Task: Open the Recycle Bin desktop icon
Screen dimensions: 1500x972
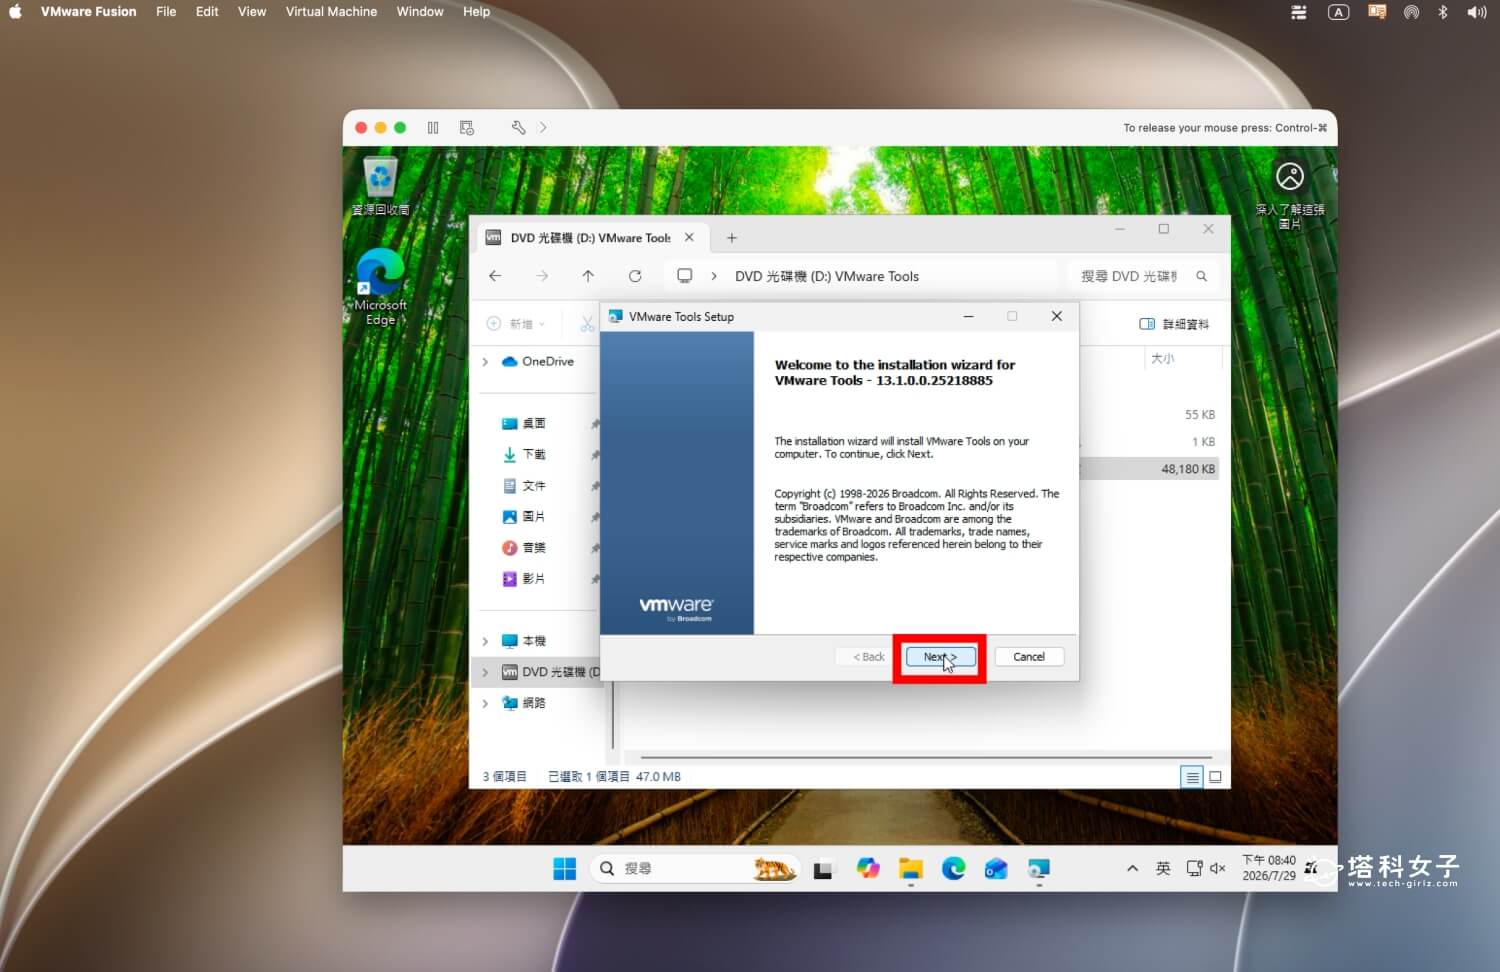Action: pyautogui.click(x=380, y=186)
